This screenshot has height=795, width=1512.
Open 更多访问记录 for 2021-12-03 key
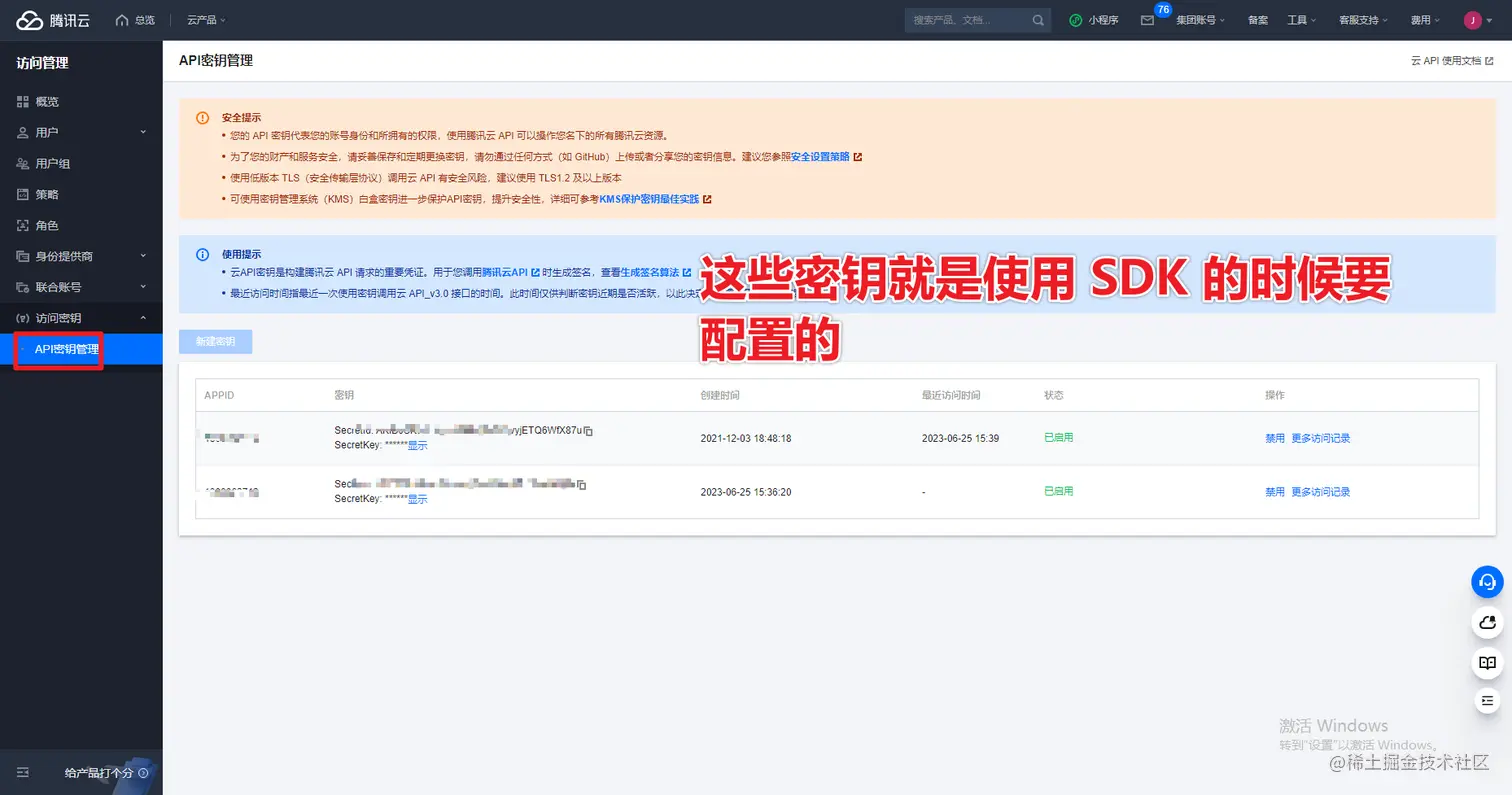click(1320, 438)
